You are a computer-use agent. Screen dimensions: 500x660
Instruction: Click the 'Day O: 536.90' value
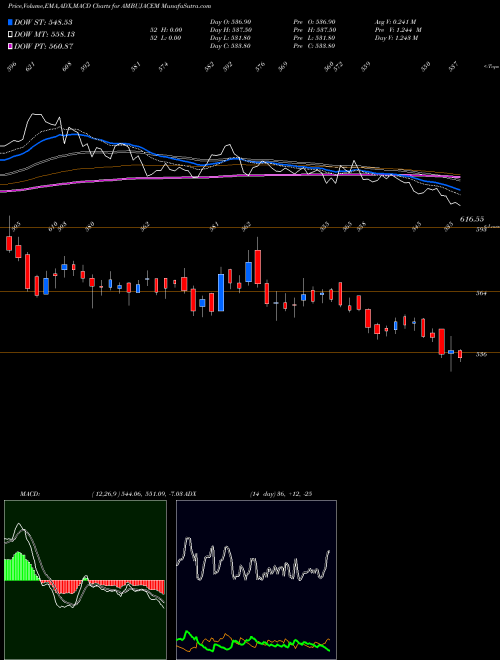pos(230,22)
